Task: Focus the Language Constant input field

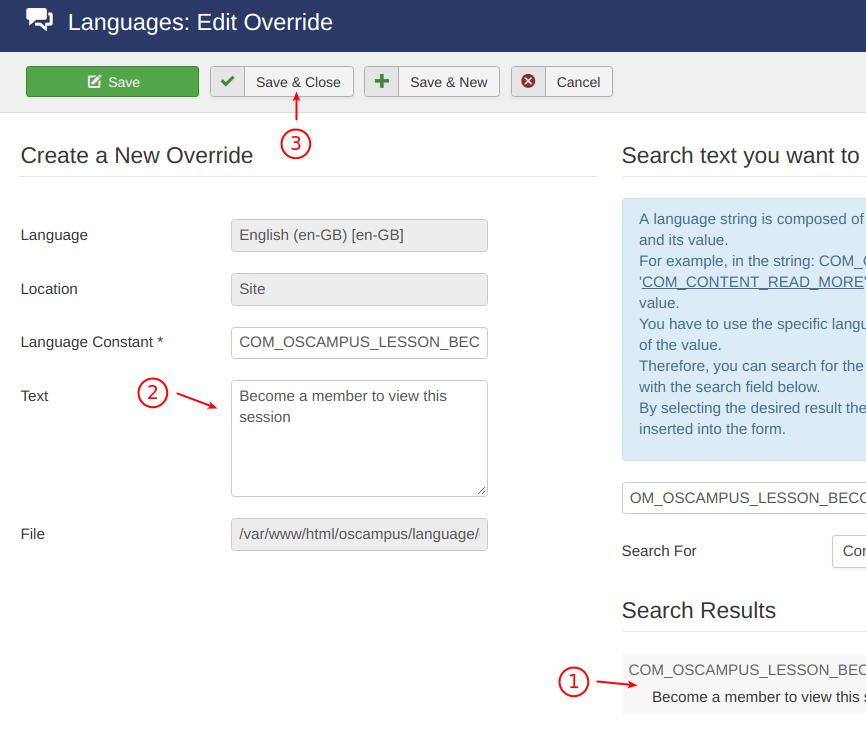Action: 359,342
